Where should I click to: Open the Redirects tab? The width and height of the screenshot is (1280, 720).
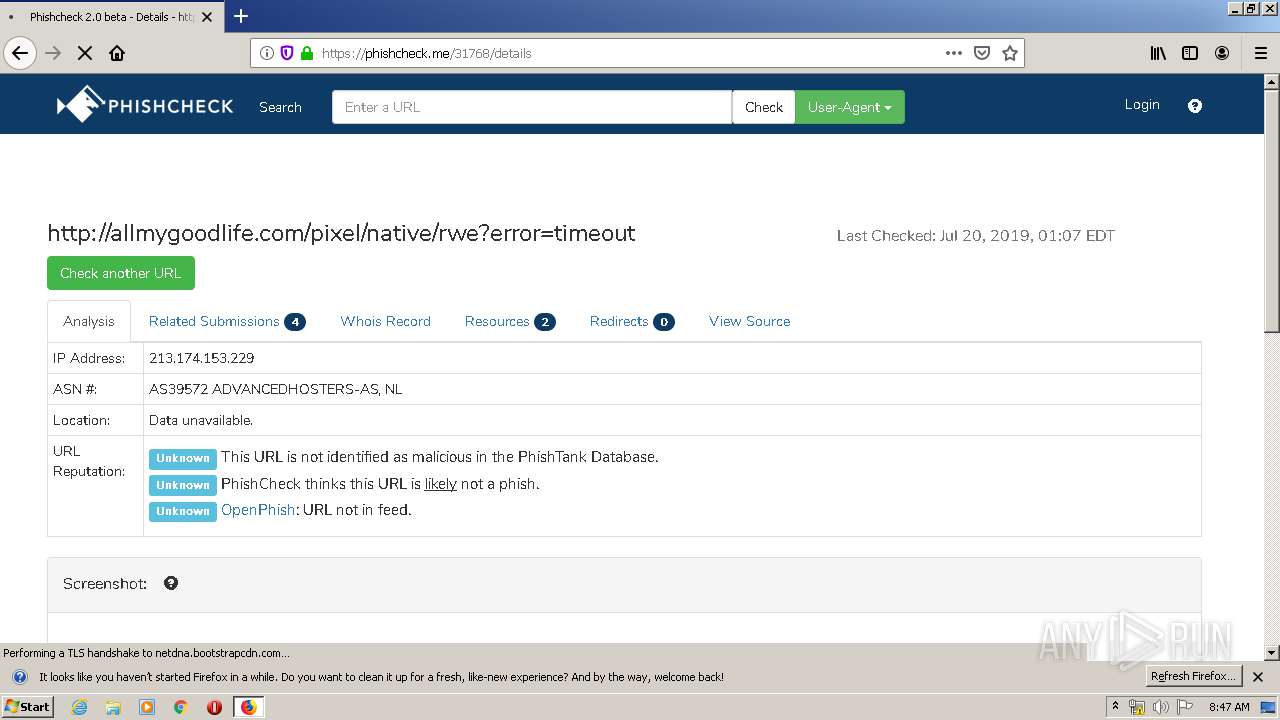632,321
